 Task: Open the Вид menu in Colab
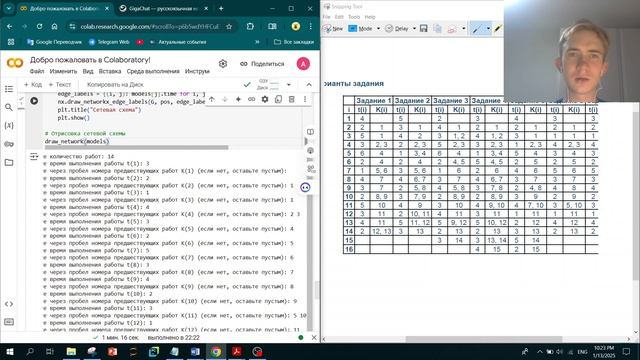pos(88,71)
